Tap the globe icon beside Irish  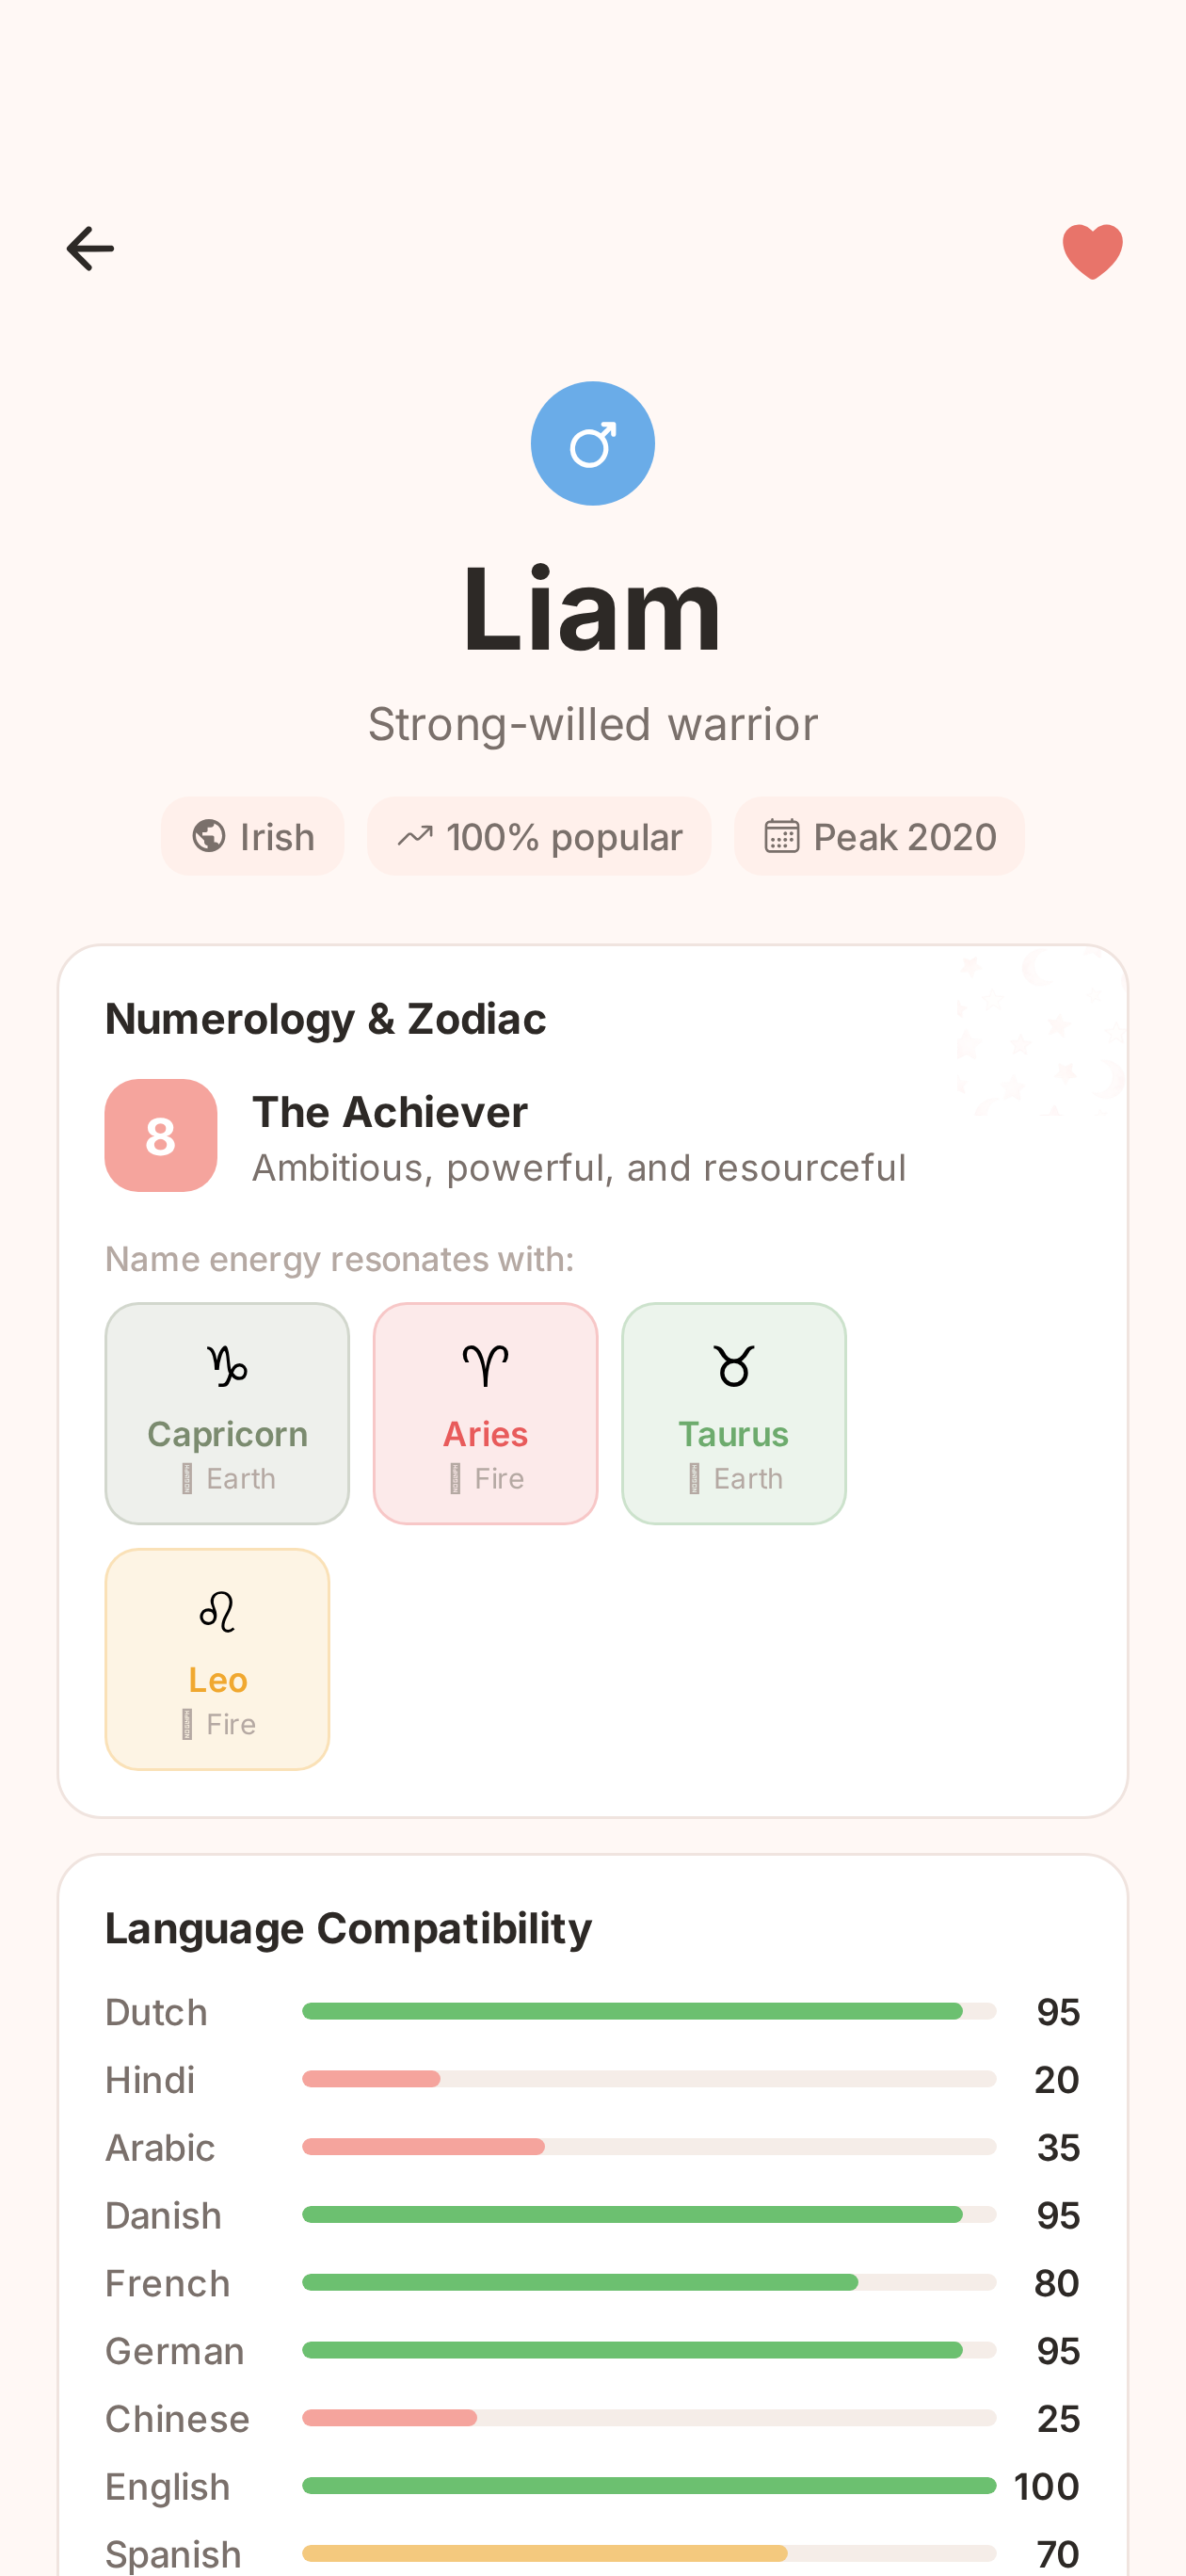pos(209,836)
